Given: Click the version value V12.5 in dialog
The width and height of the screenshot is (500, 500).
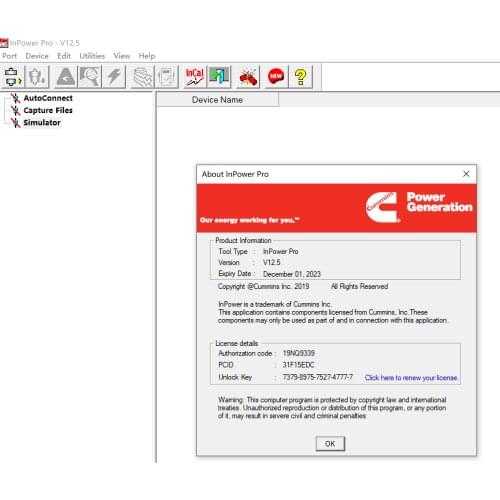Looking at the screenshot, I should point(271,262).
